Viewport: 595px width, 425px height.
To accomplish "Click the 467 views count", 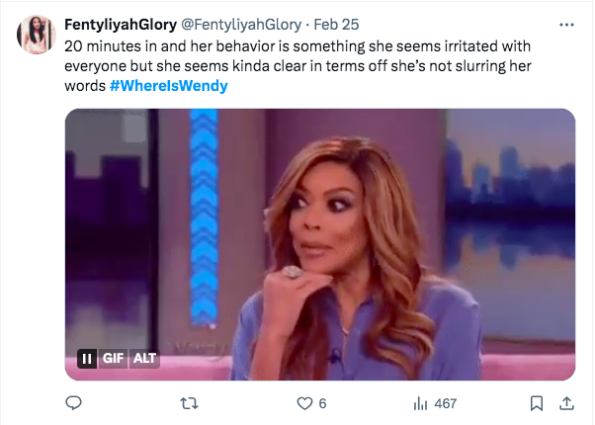I will click(x=445, y=403).
